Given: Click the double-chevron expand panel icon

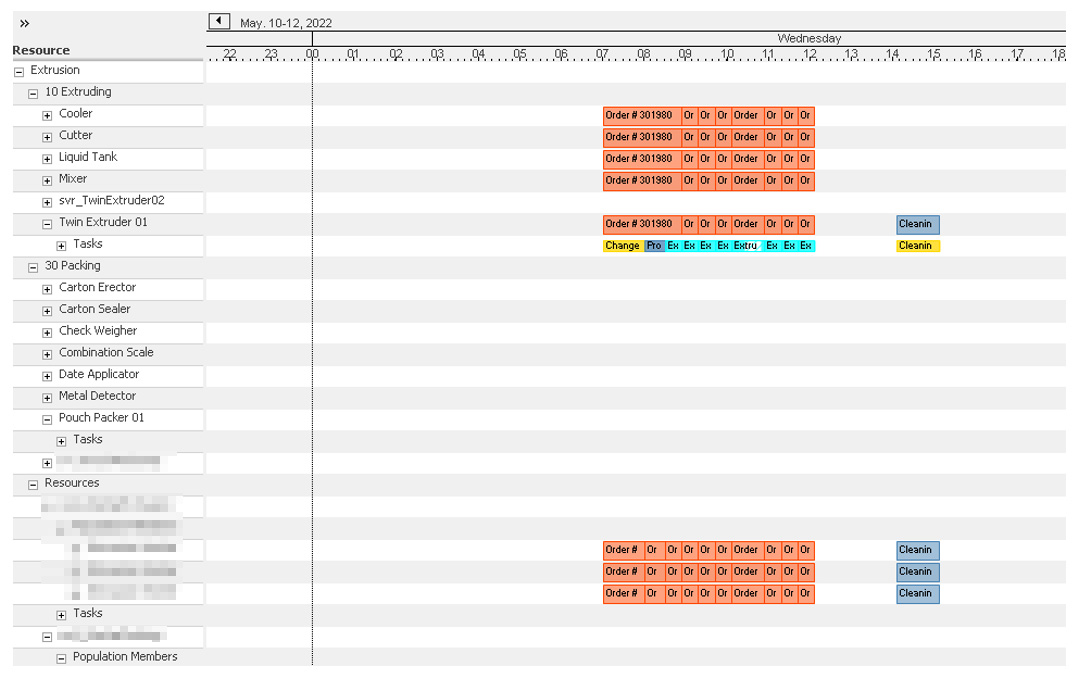Looking at the screenshot, I should 25,23.
